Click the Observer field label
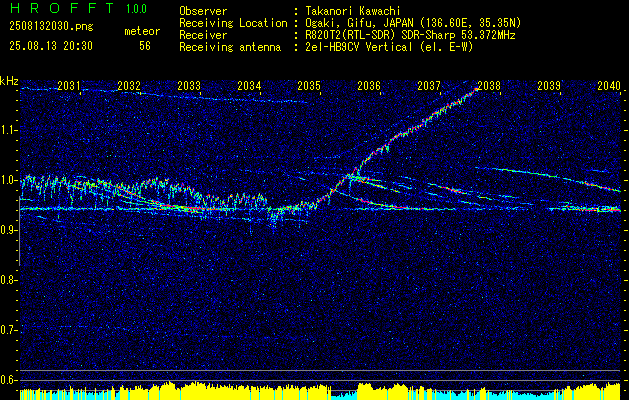 [x=203, y=11]
